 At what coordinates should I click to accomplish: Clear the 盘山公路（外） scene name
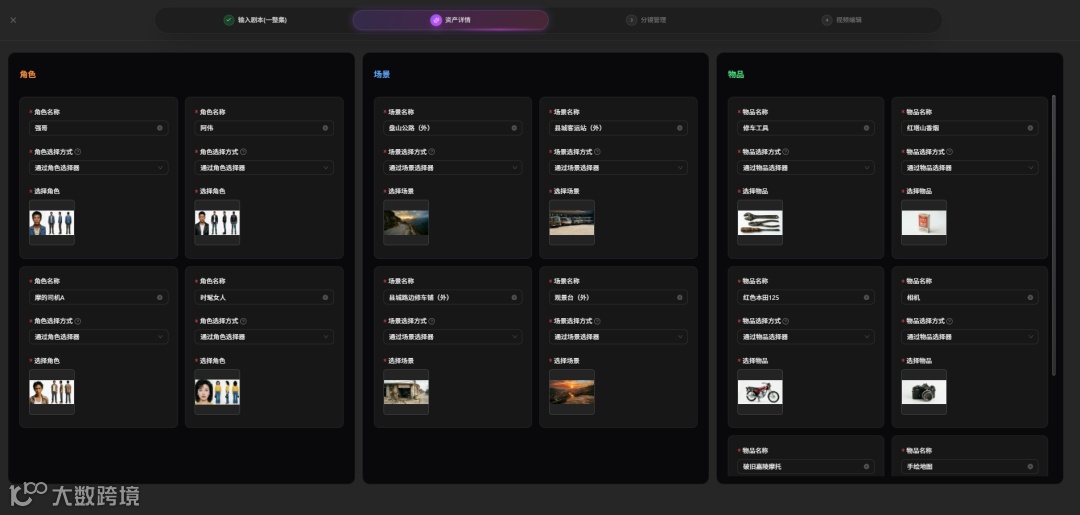tap(514, 128)
